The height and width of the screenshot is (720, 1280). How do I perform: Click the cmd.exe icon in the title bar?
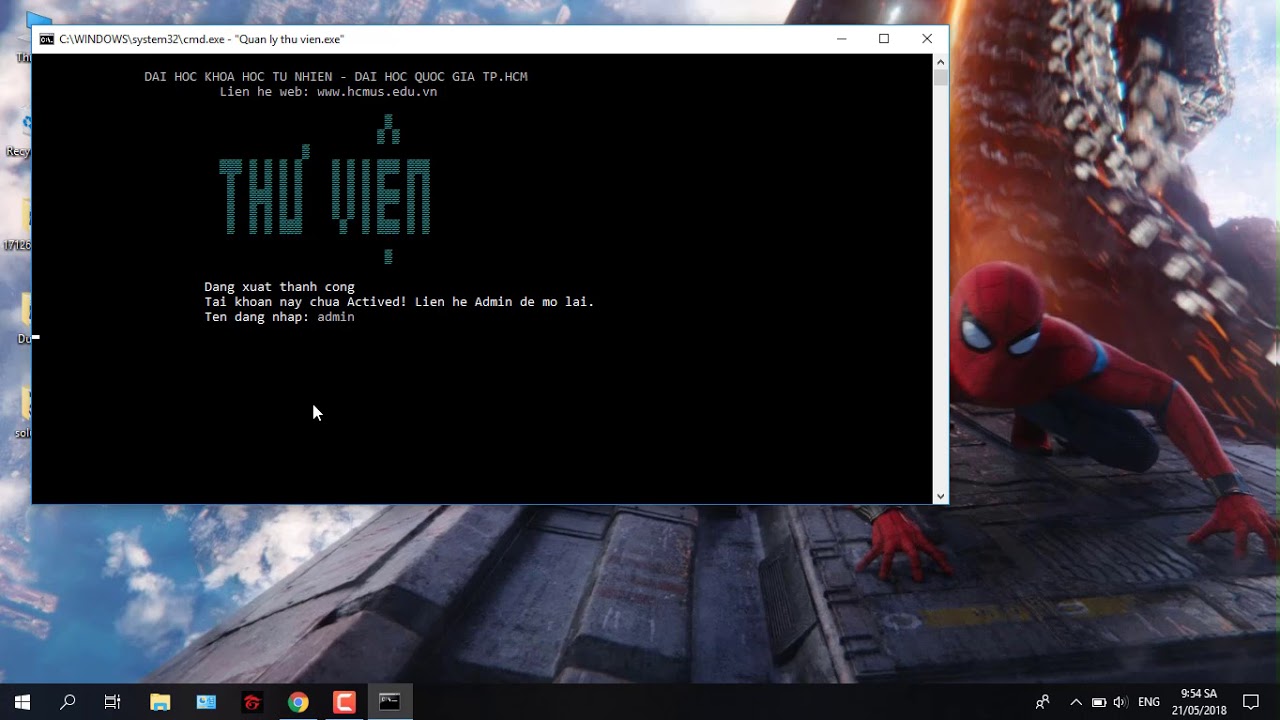[46, 39]
